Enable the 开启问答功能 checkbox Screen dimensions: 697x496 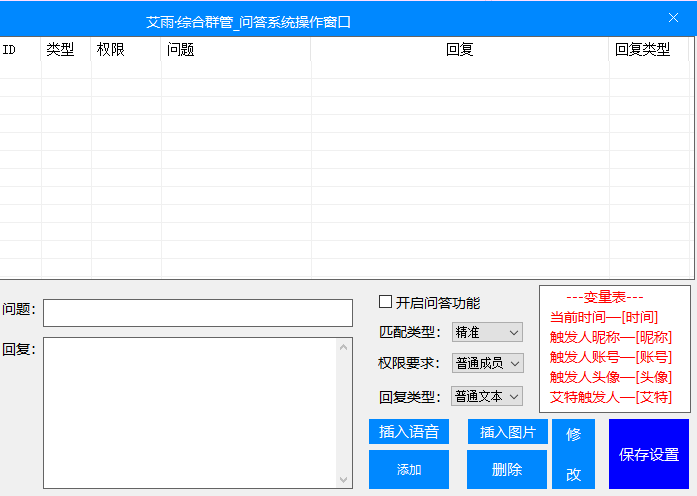pyautogui.click(x=386, y=302)
